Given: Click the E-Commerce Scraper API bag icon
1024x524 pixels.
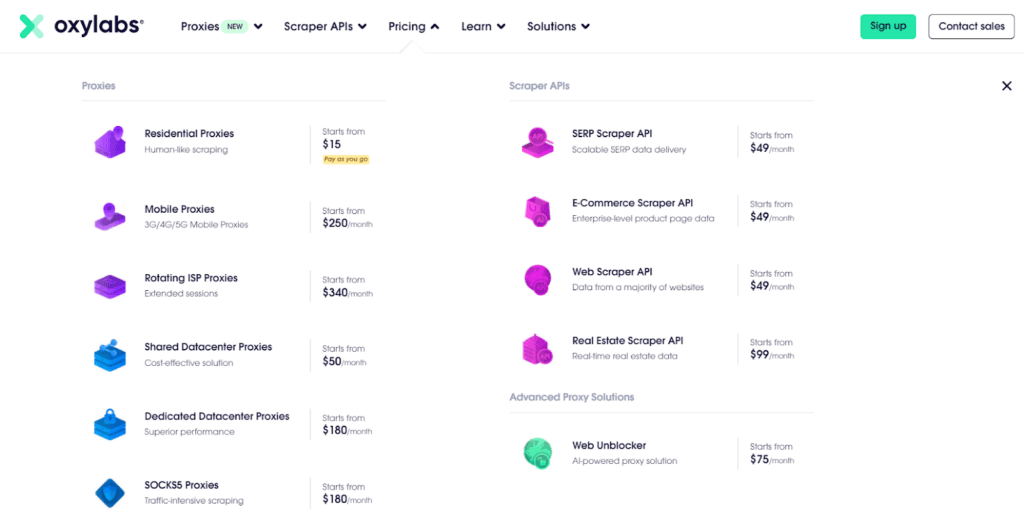Looking at the screenshot, I should [537, 211].
